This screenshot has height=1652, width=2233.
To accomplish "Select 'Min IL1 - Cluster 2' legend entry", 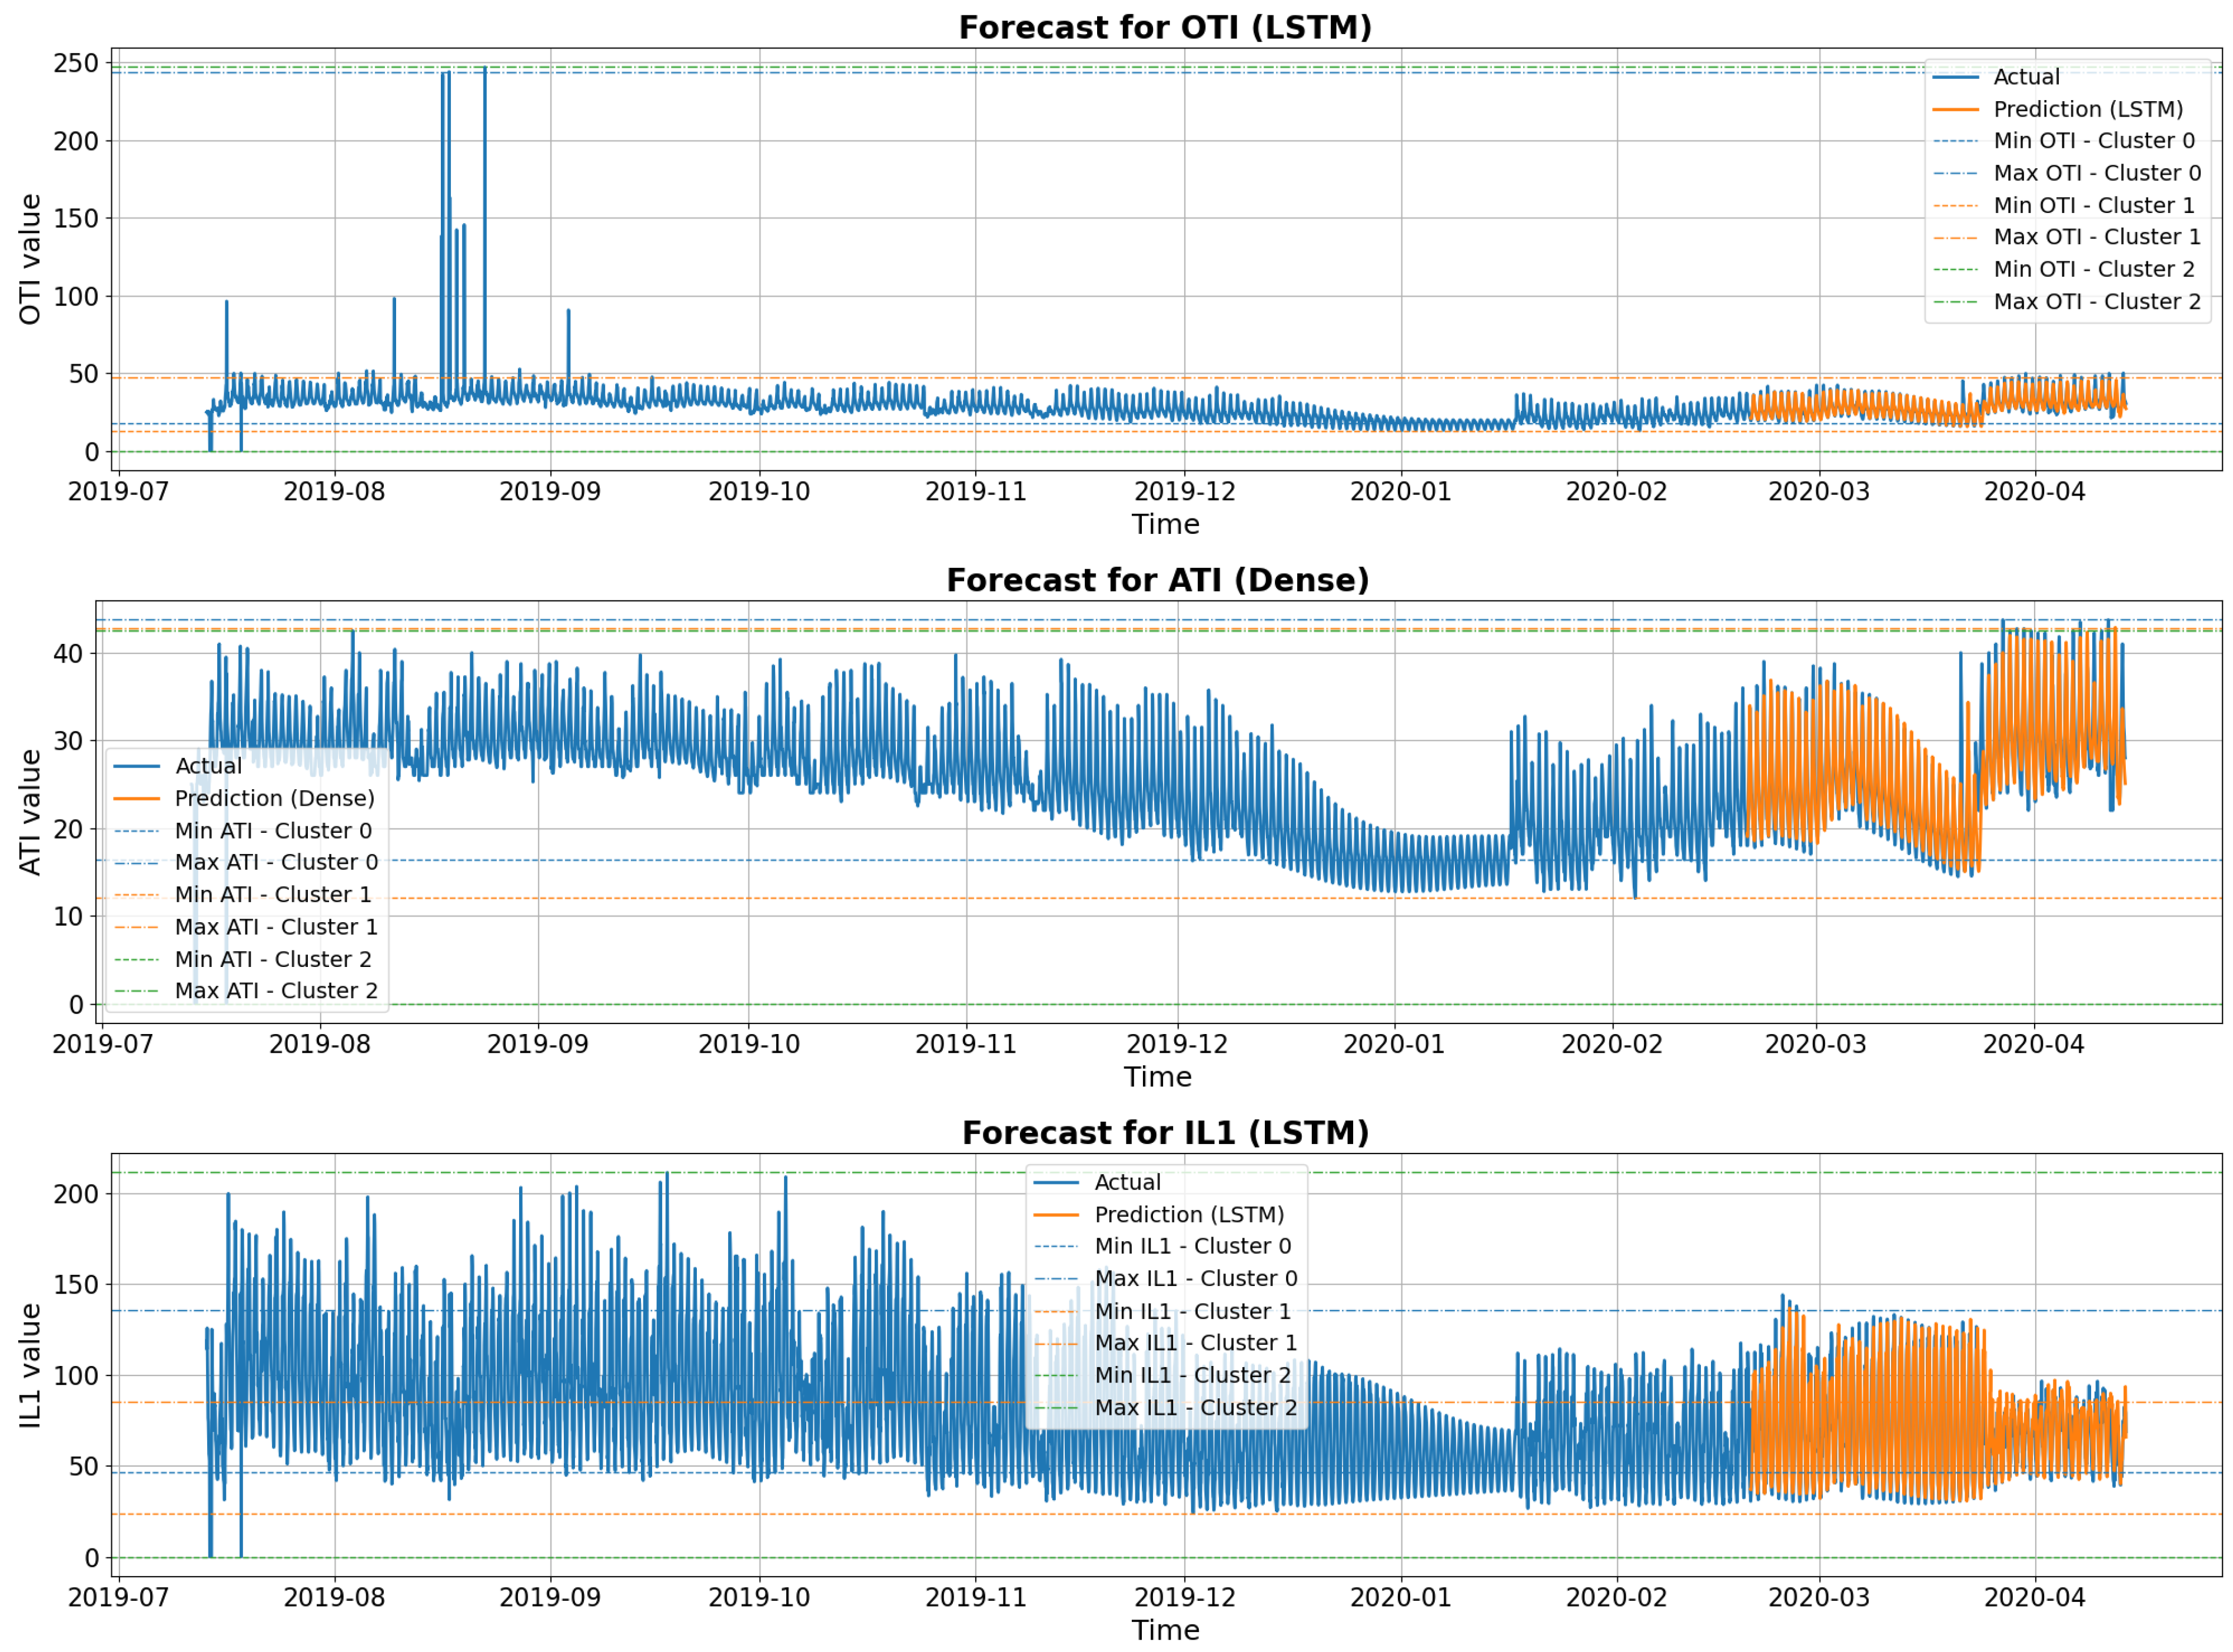I will point(1192,1375).
